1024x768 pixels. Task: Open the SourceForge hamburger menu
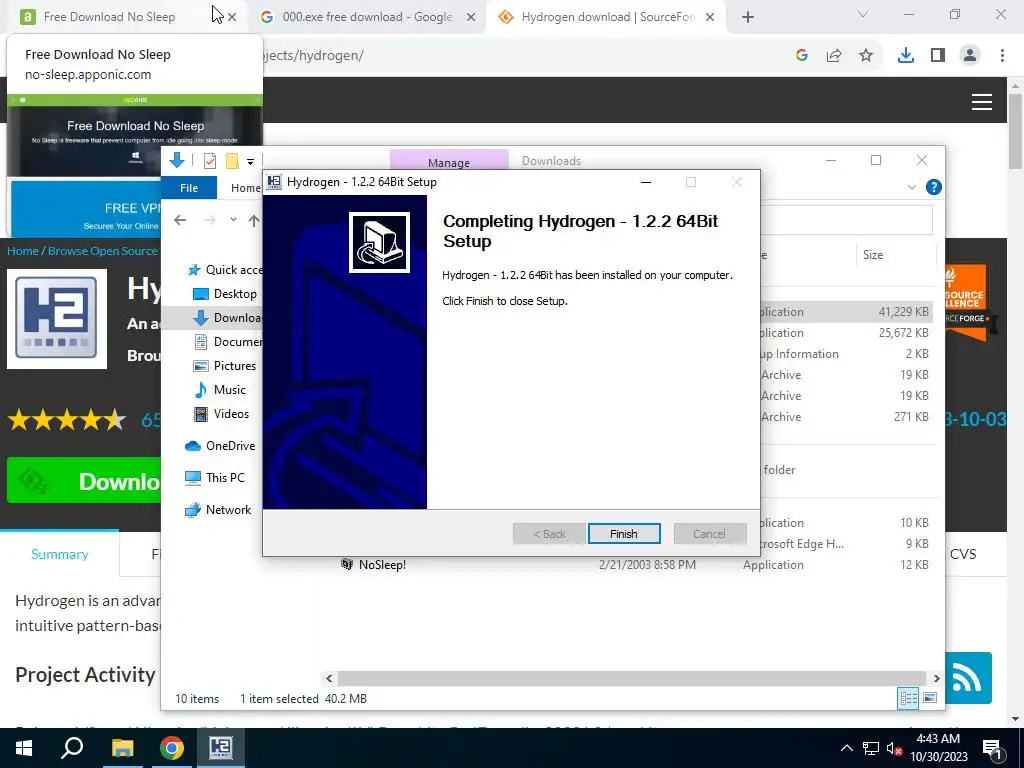[x=982, y=102]
